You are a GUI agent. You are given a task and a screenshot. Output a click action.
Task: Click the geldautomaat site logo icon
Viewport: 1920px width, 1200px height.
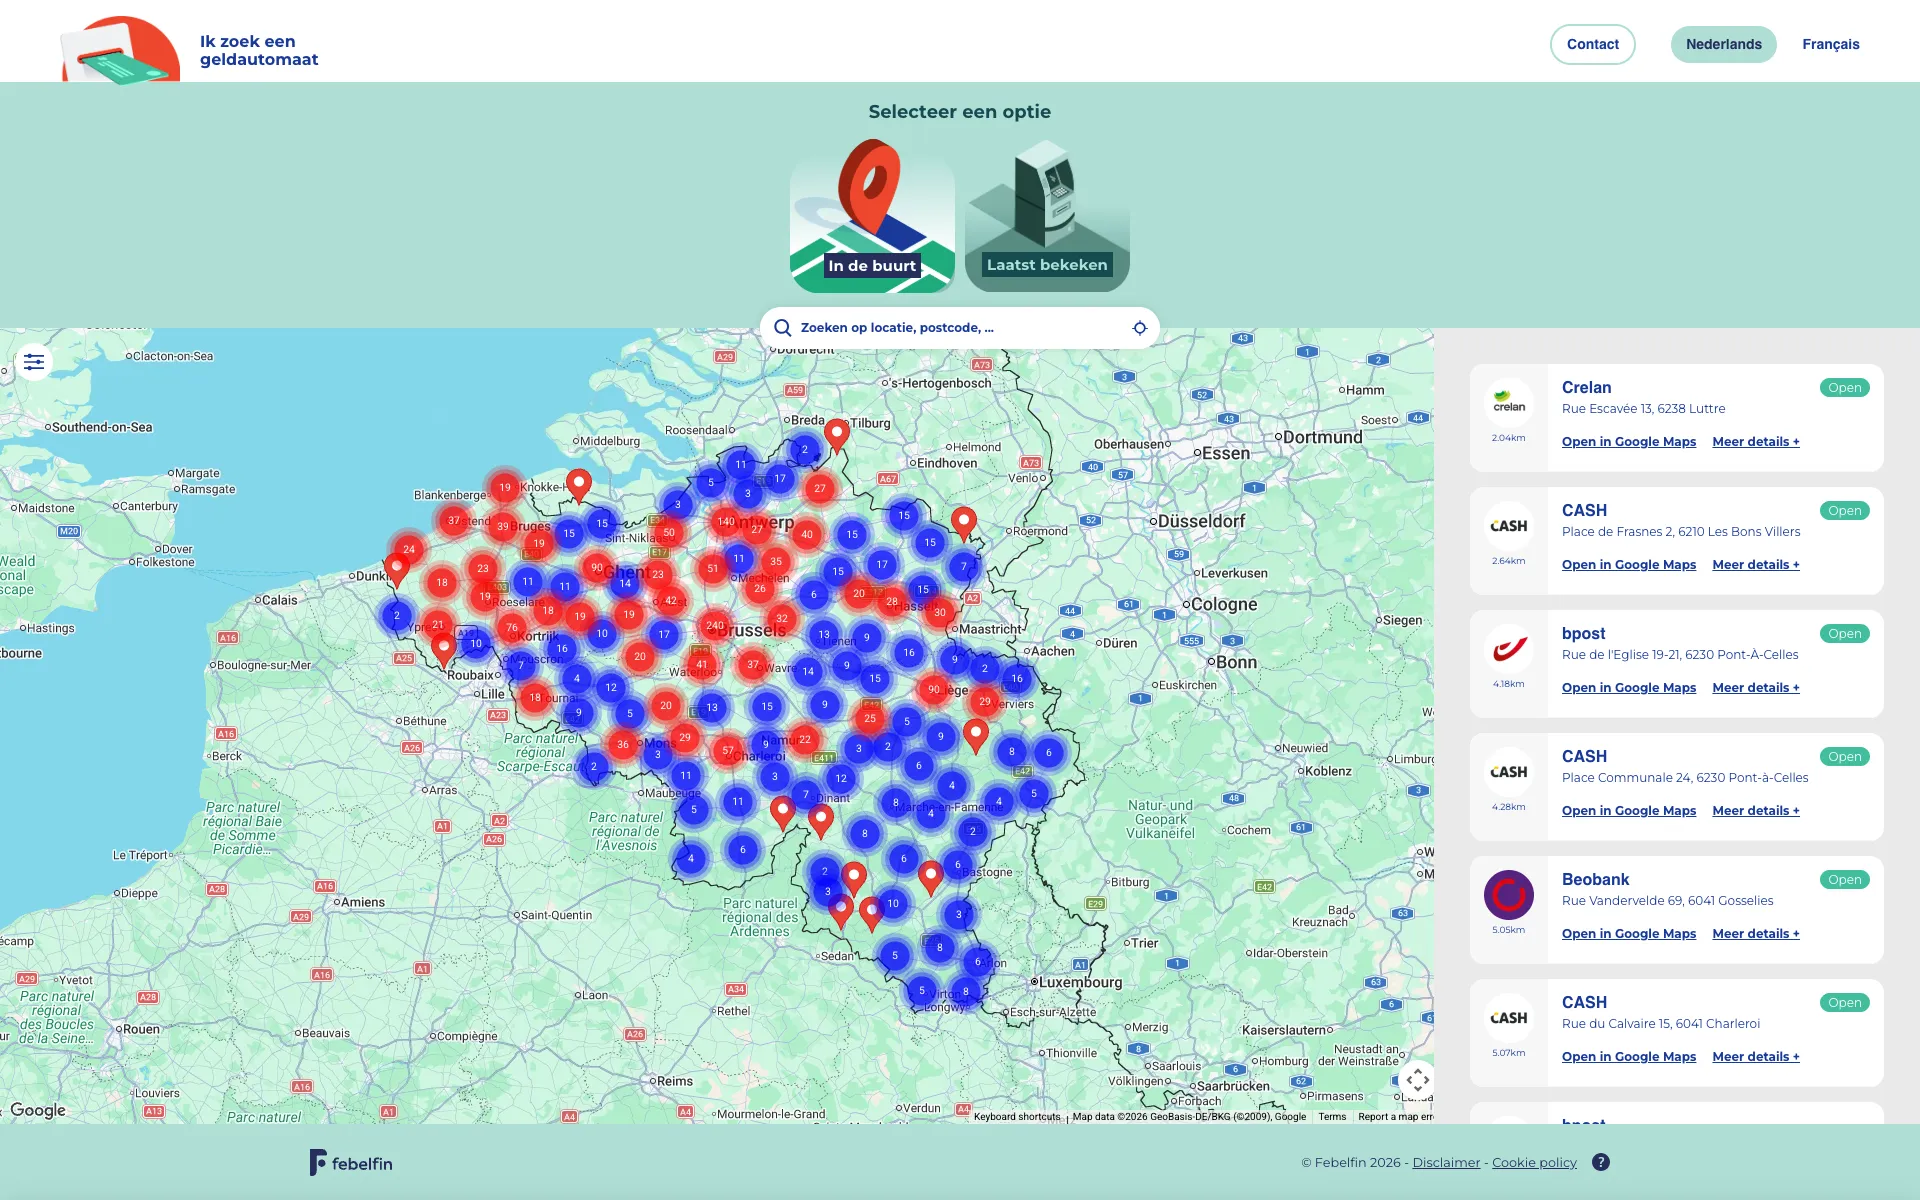(x=121, y=49)
